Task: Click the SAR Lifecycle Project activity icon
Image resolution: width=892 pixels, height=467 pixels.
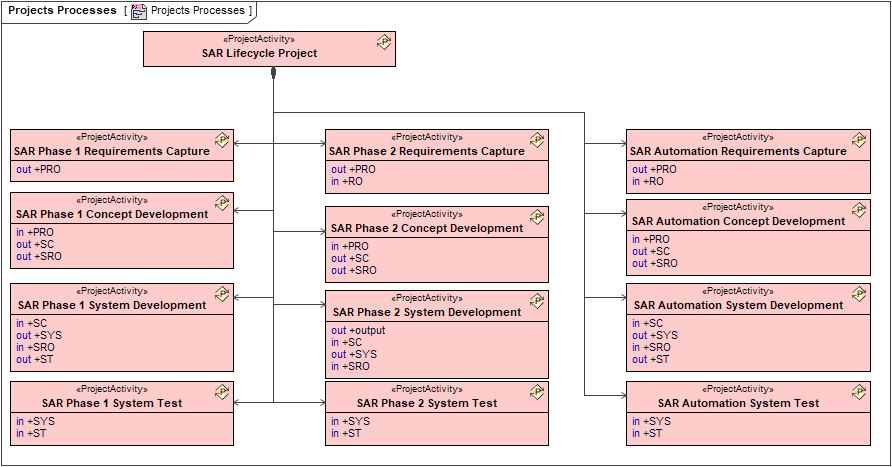Action: pyautogui.click(x=384, y=42)
